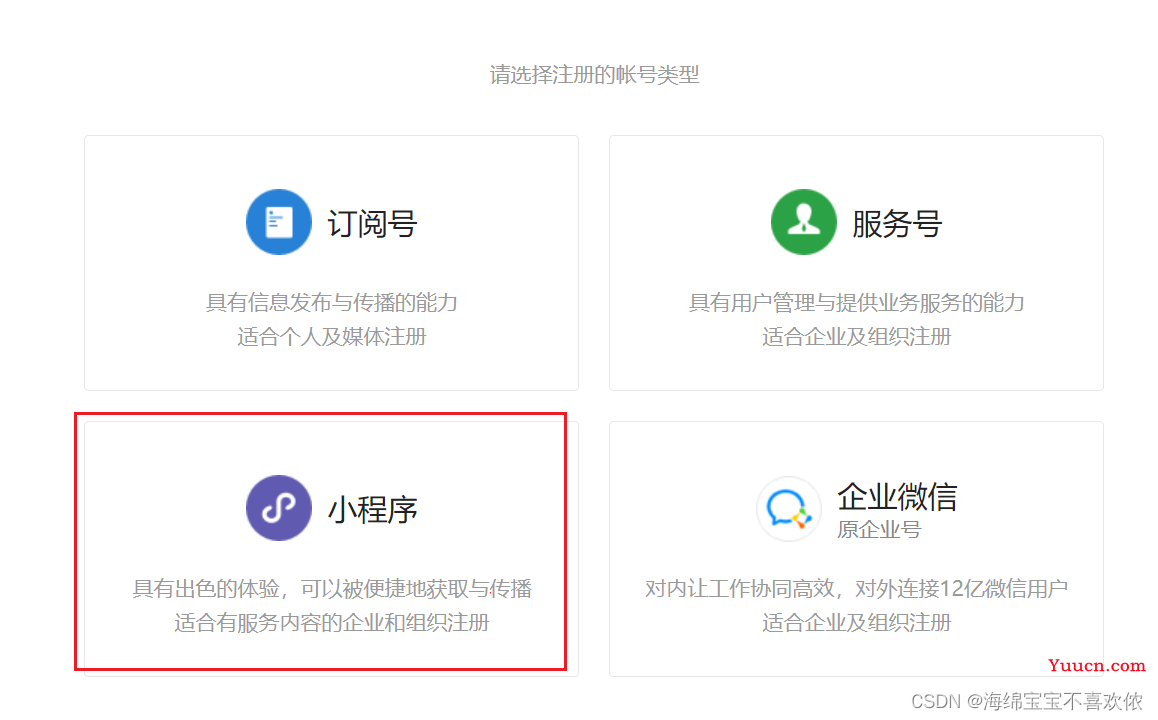The image size is (1158, 720).
Task: Click the 原企业号 subtitle
Action: click(x=879, y=529)
